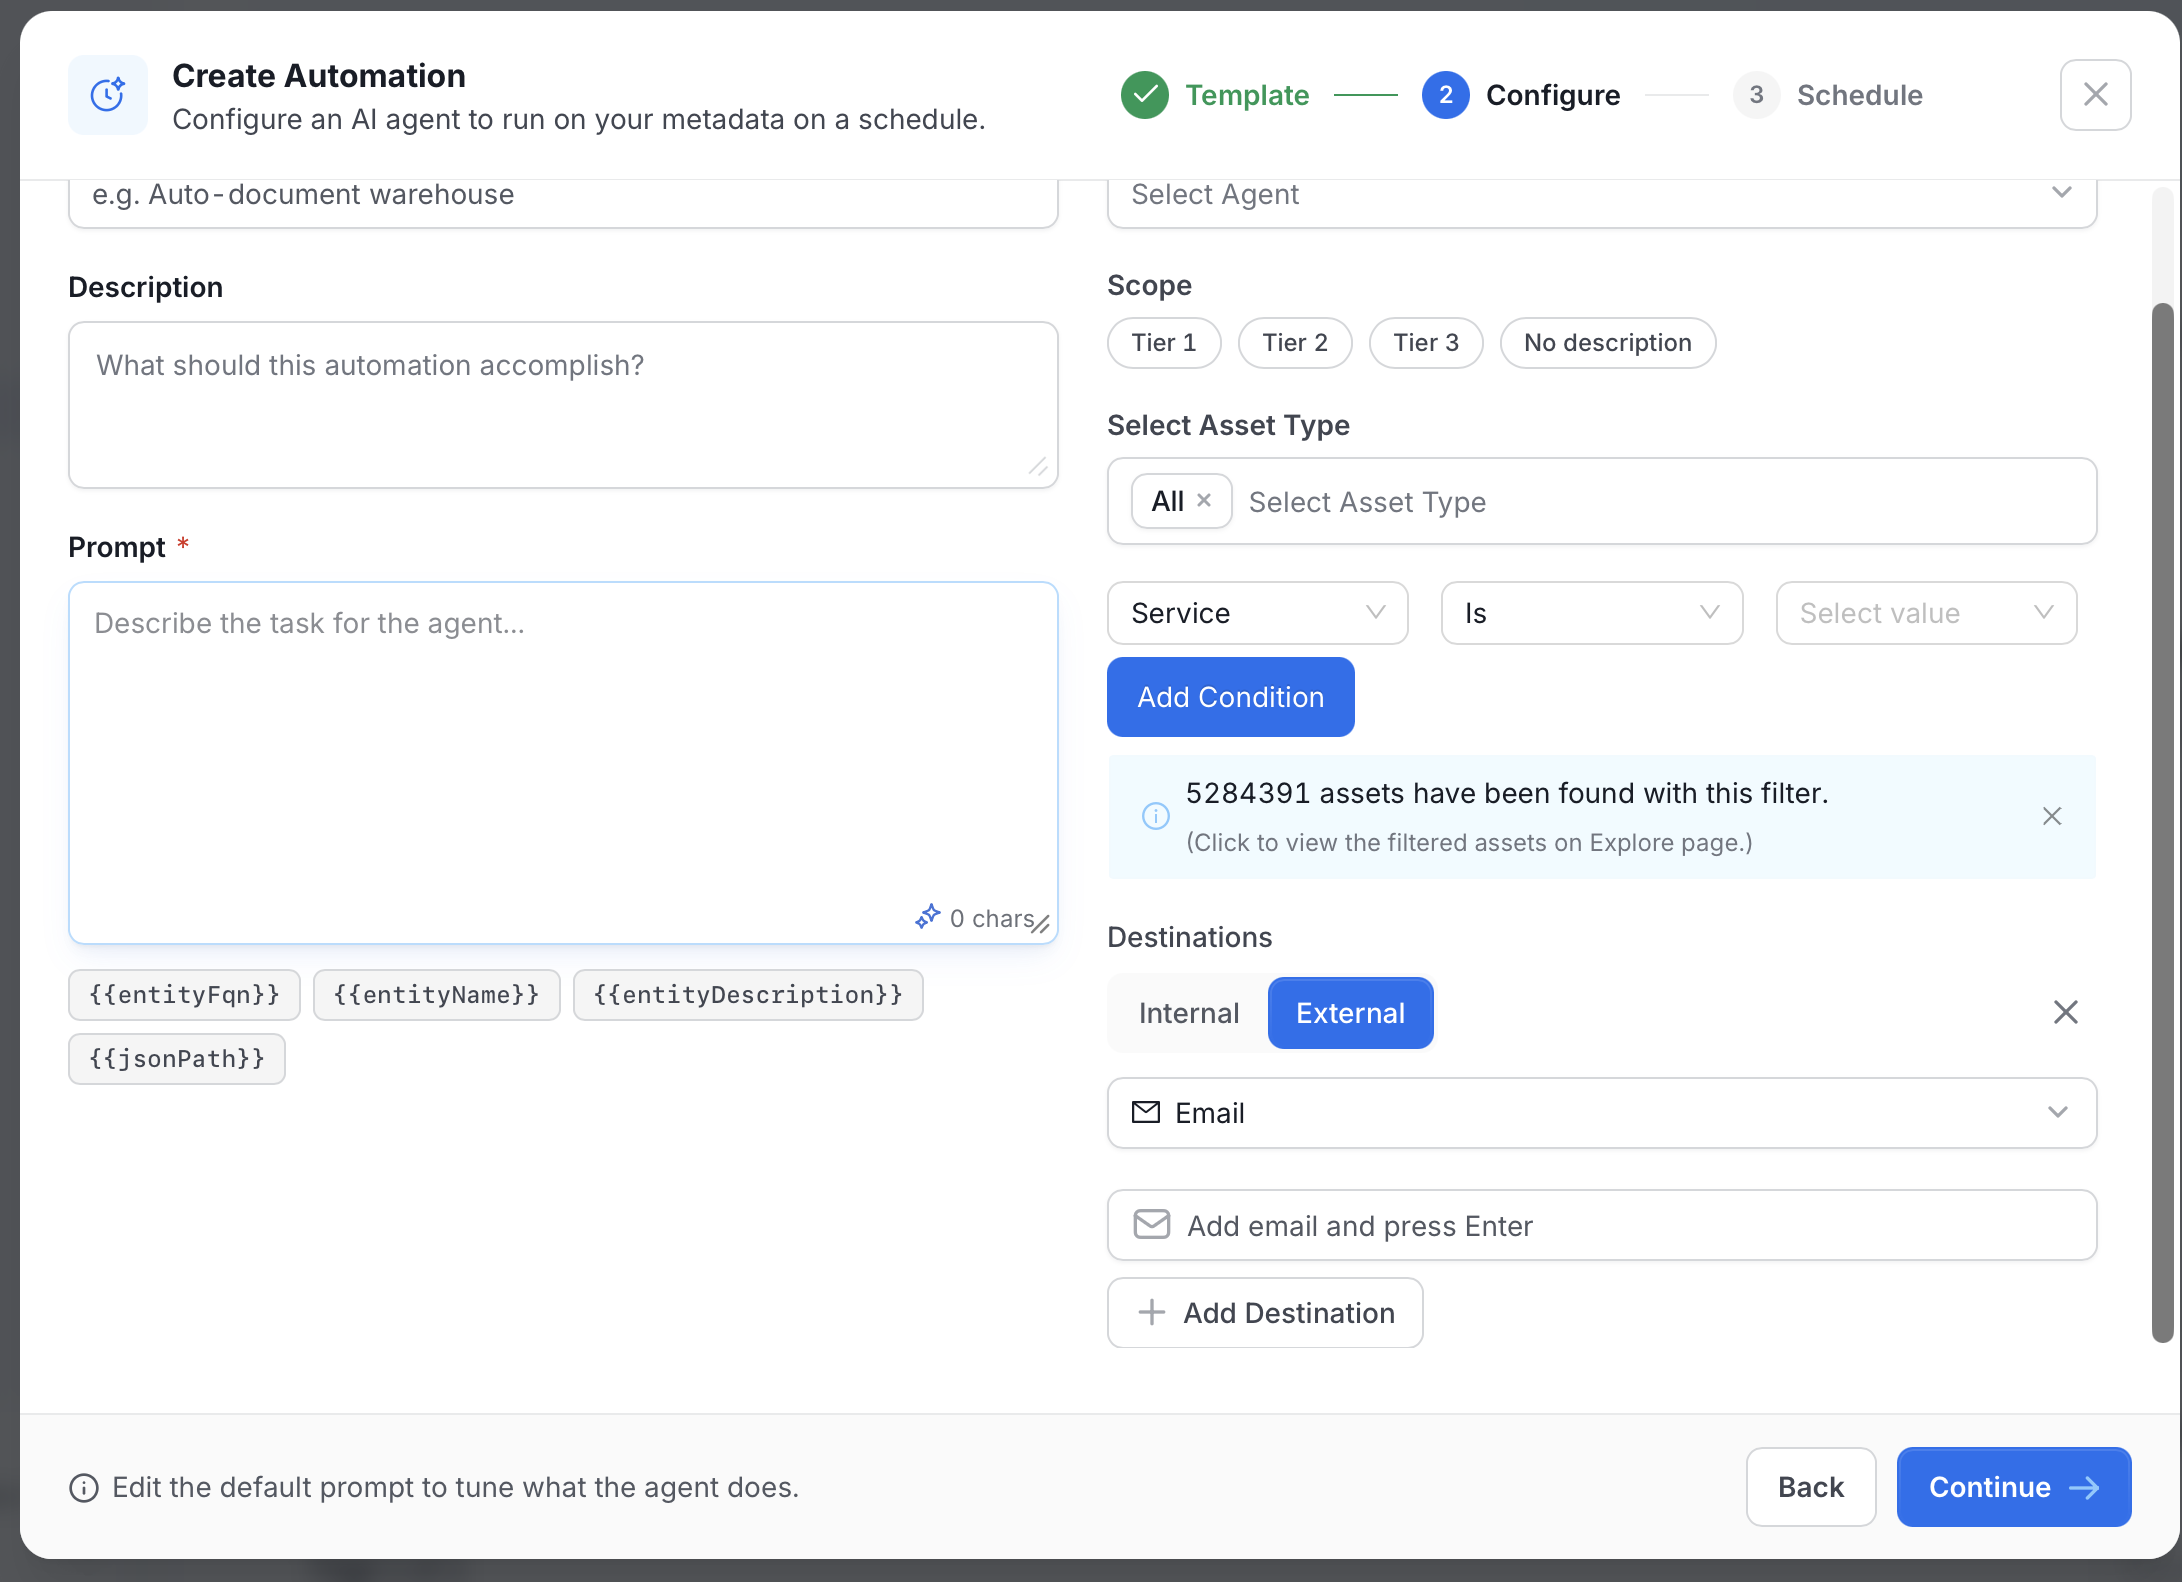Click the chevron arrow of the Is dropdown
This screenshot has width=2182, height=1582.
click(1710, 612)
